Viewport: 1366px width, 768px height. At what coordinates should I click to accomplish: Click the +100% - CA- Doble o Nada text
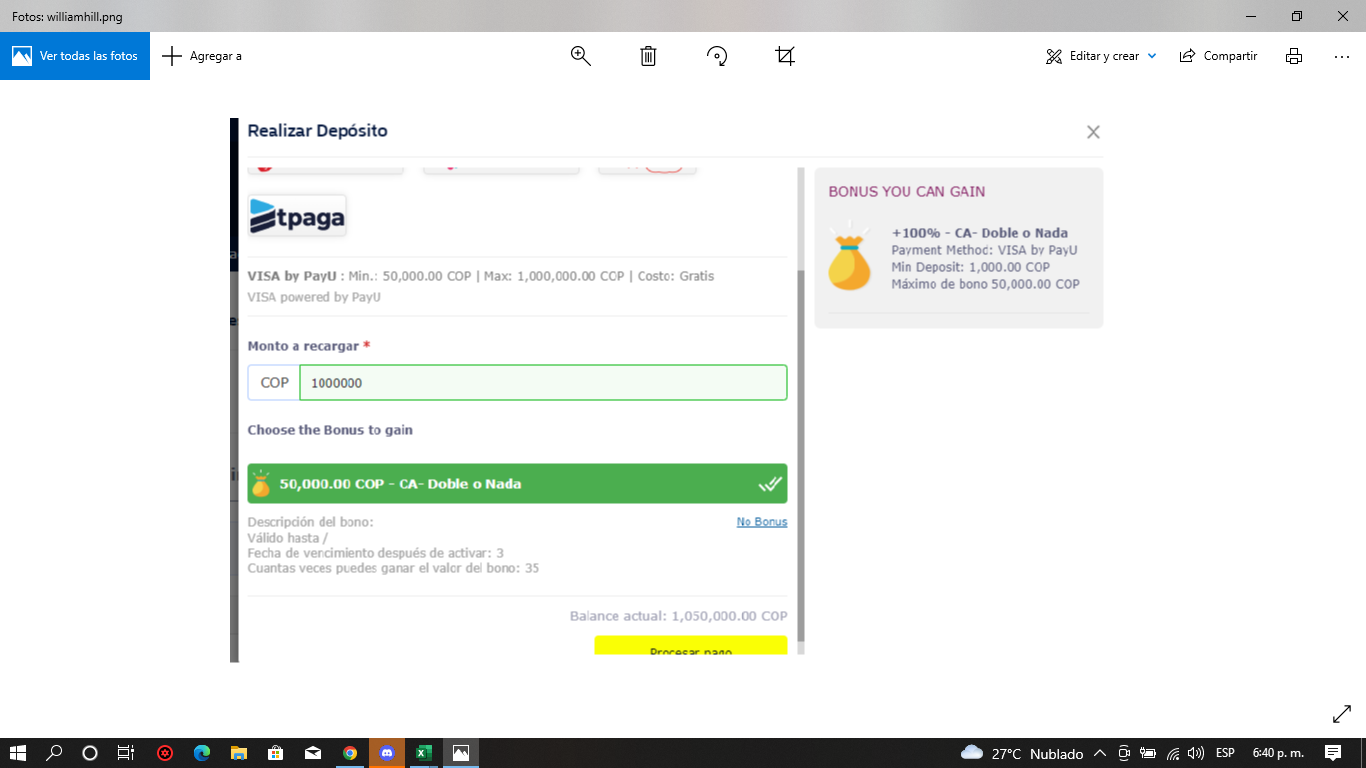[x=980, y=233]
